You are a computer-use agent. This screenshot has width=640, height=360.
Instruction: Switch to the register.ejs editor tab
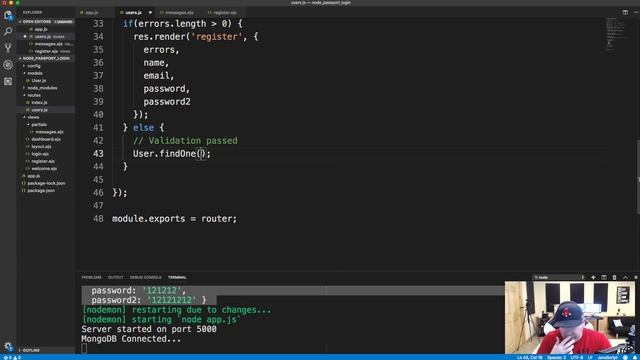[224, 12]
